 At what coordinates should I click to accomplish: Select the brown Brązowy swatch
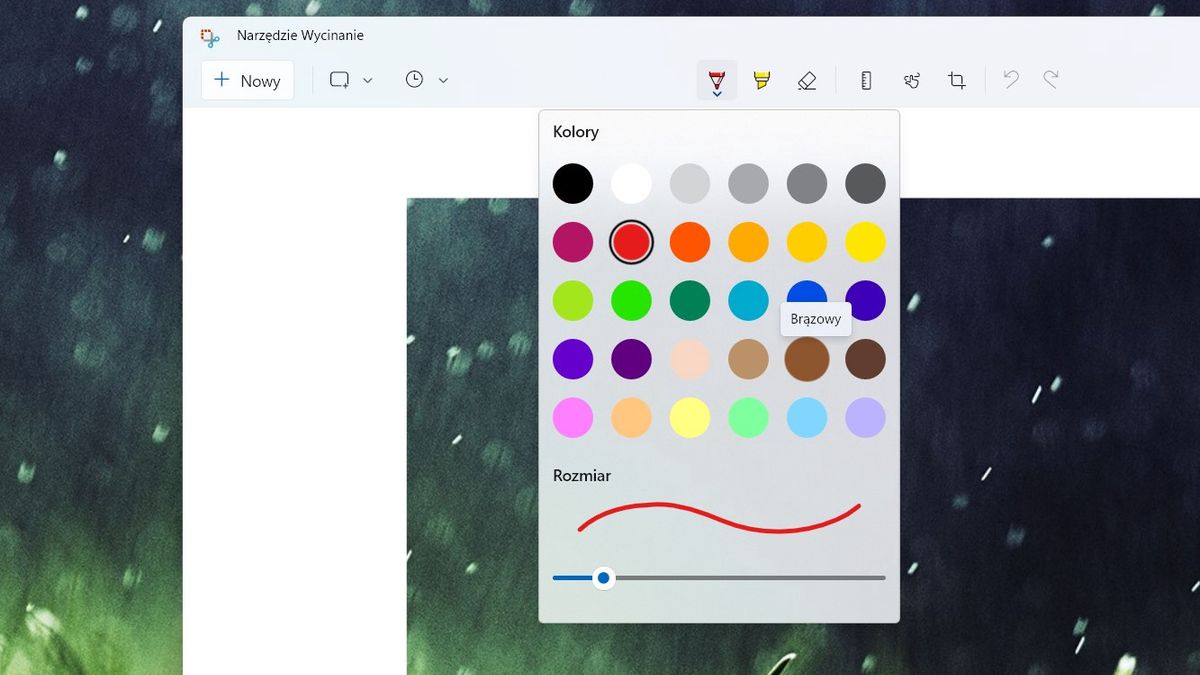pos(807,359)
